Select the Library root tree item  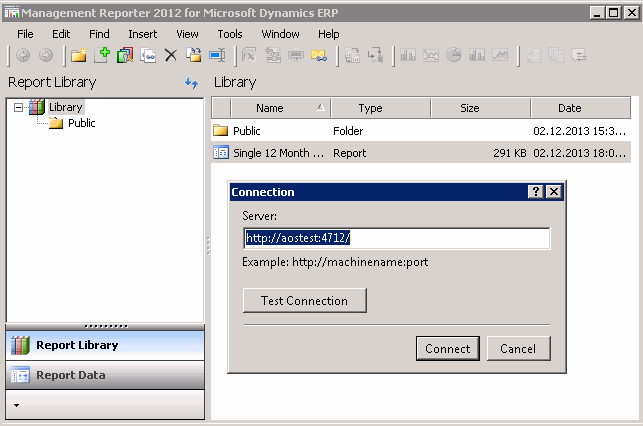pos(66,107)
